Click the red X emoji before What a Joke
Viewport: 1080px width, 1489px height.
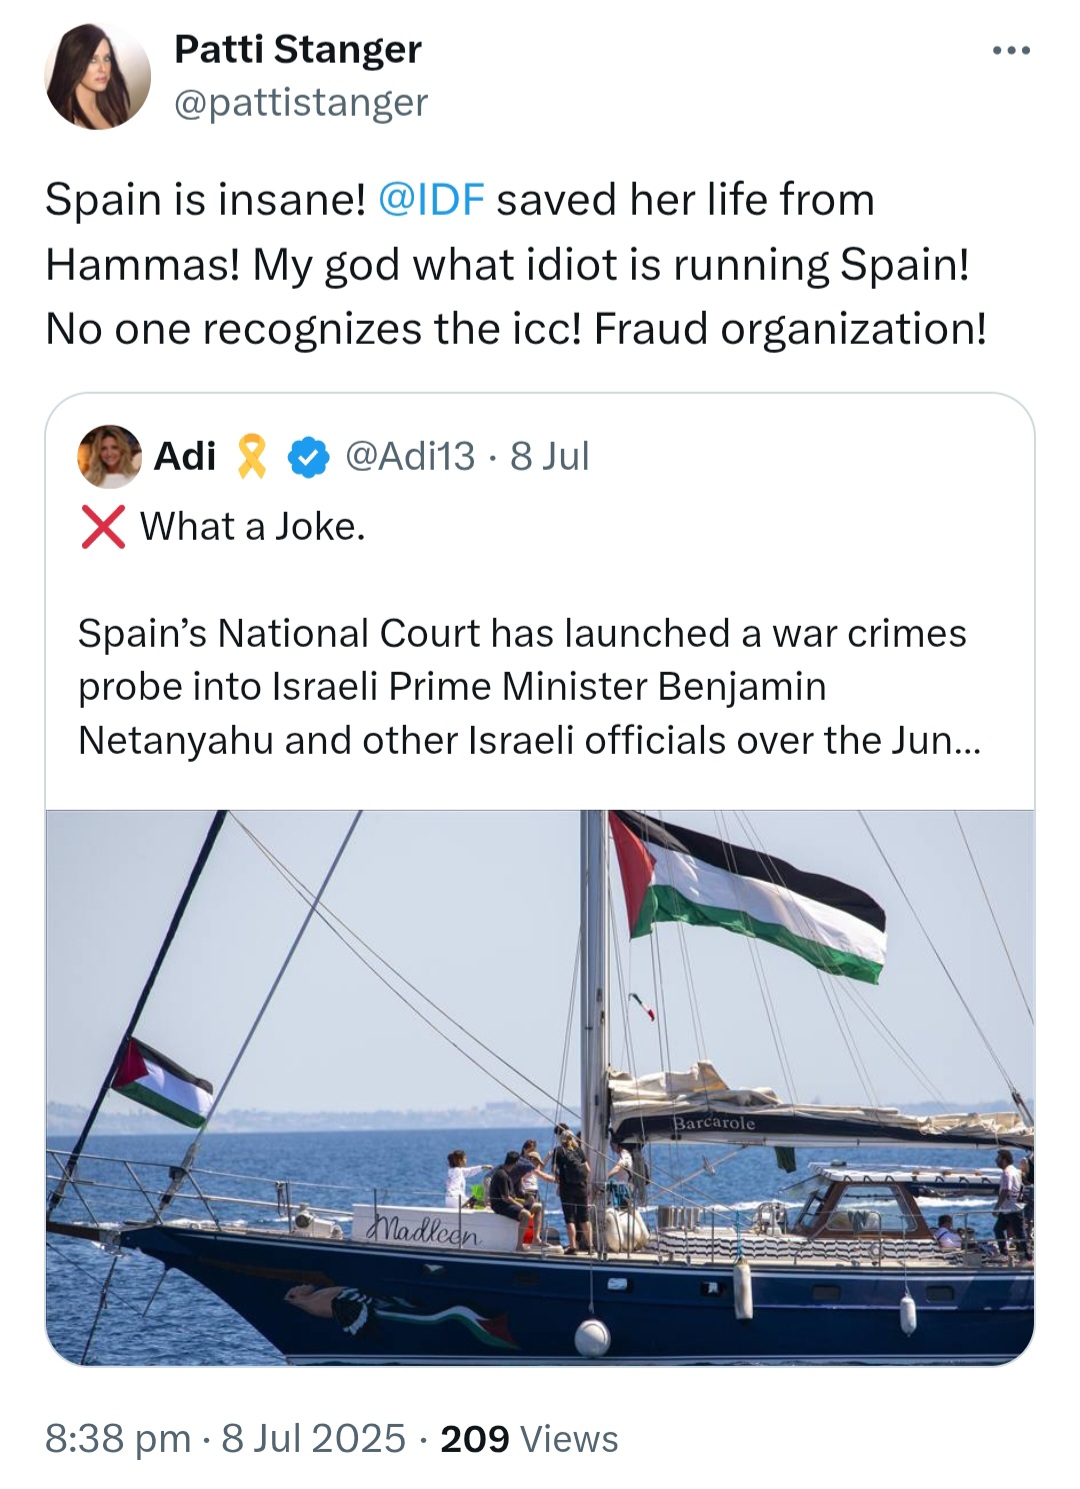tap(103, 527)
